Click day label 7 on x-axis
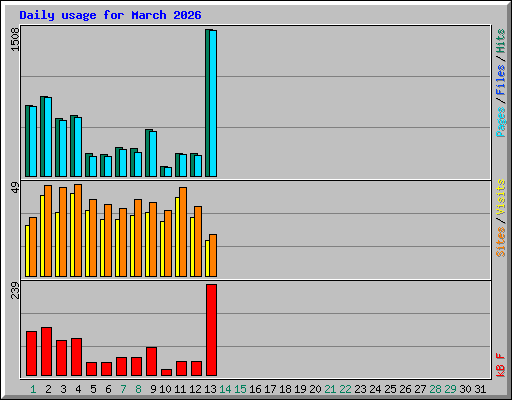This screenshot has width=512, height=400. click(123, 389)
